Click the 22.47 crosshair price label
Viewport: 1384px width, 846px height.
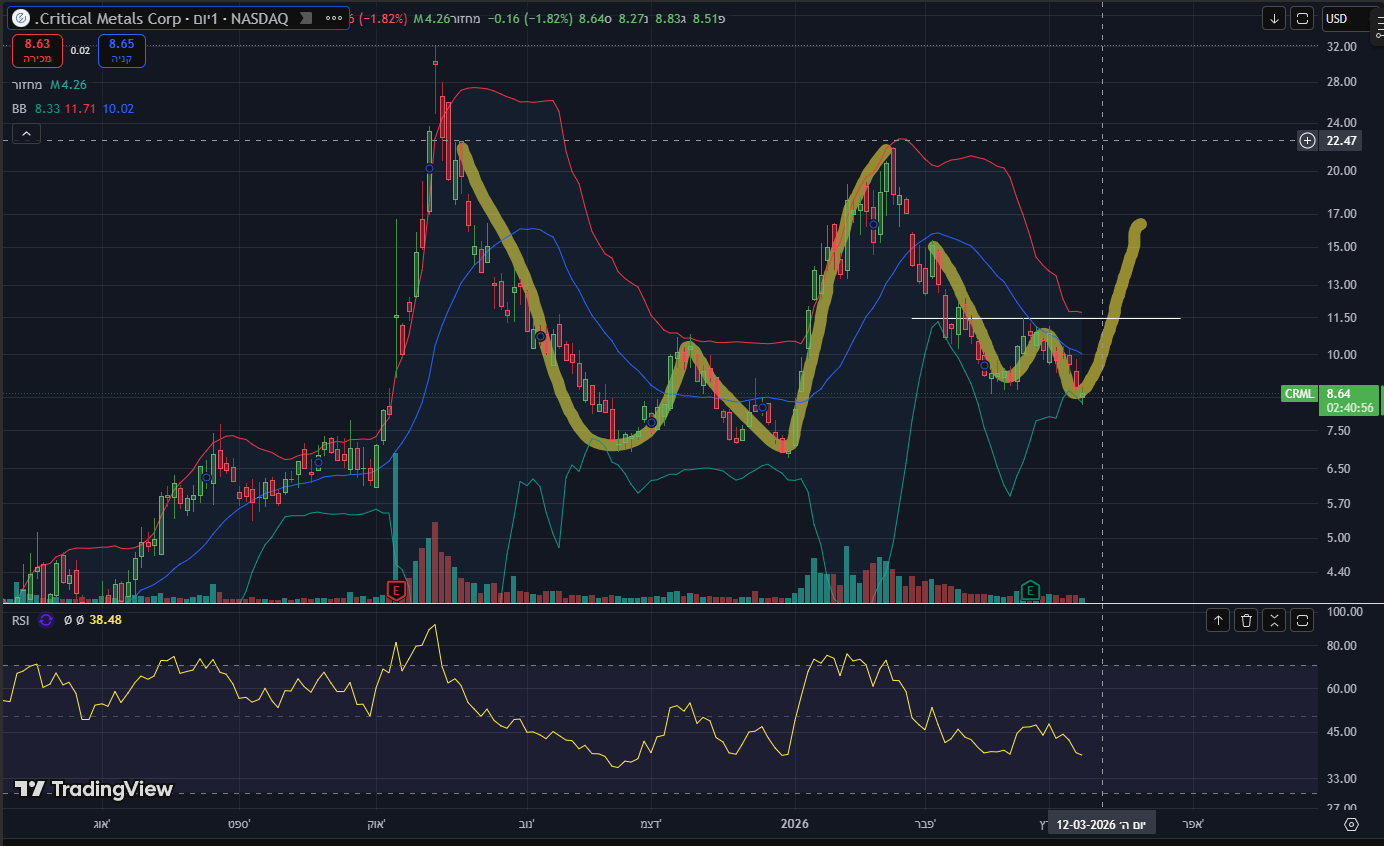click(1341, 140)
